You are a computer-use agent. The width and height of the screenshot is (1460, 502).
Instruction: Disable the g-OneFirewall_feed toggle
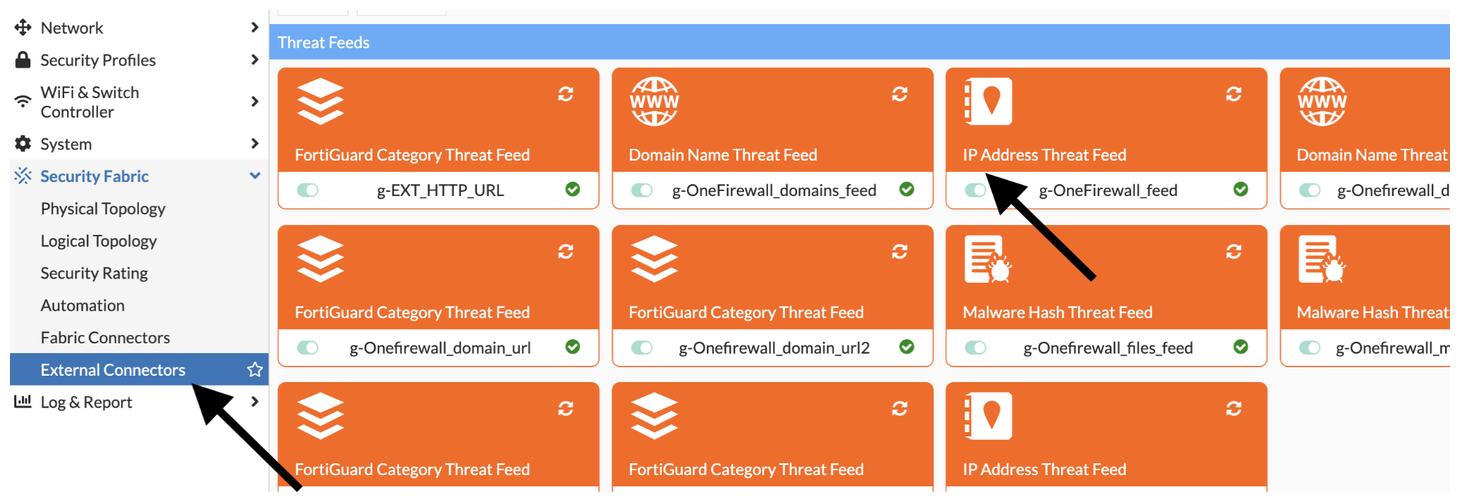976,190
